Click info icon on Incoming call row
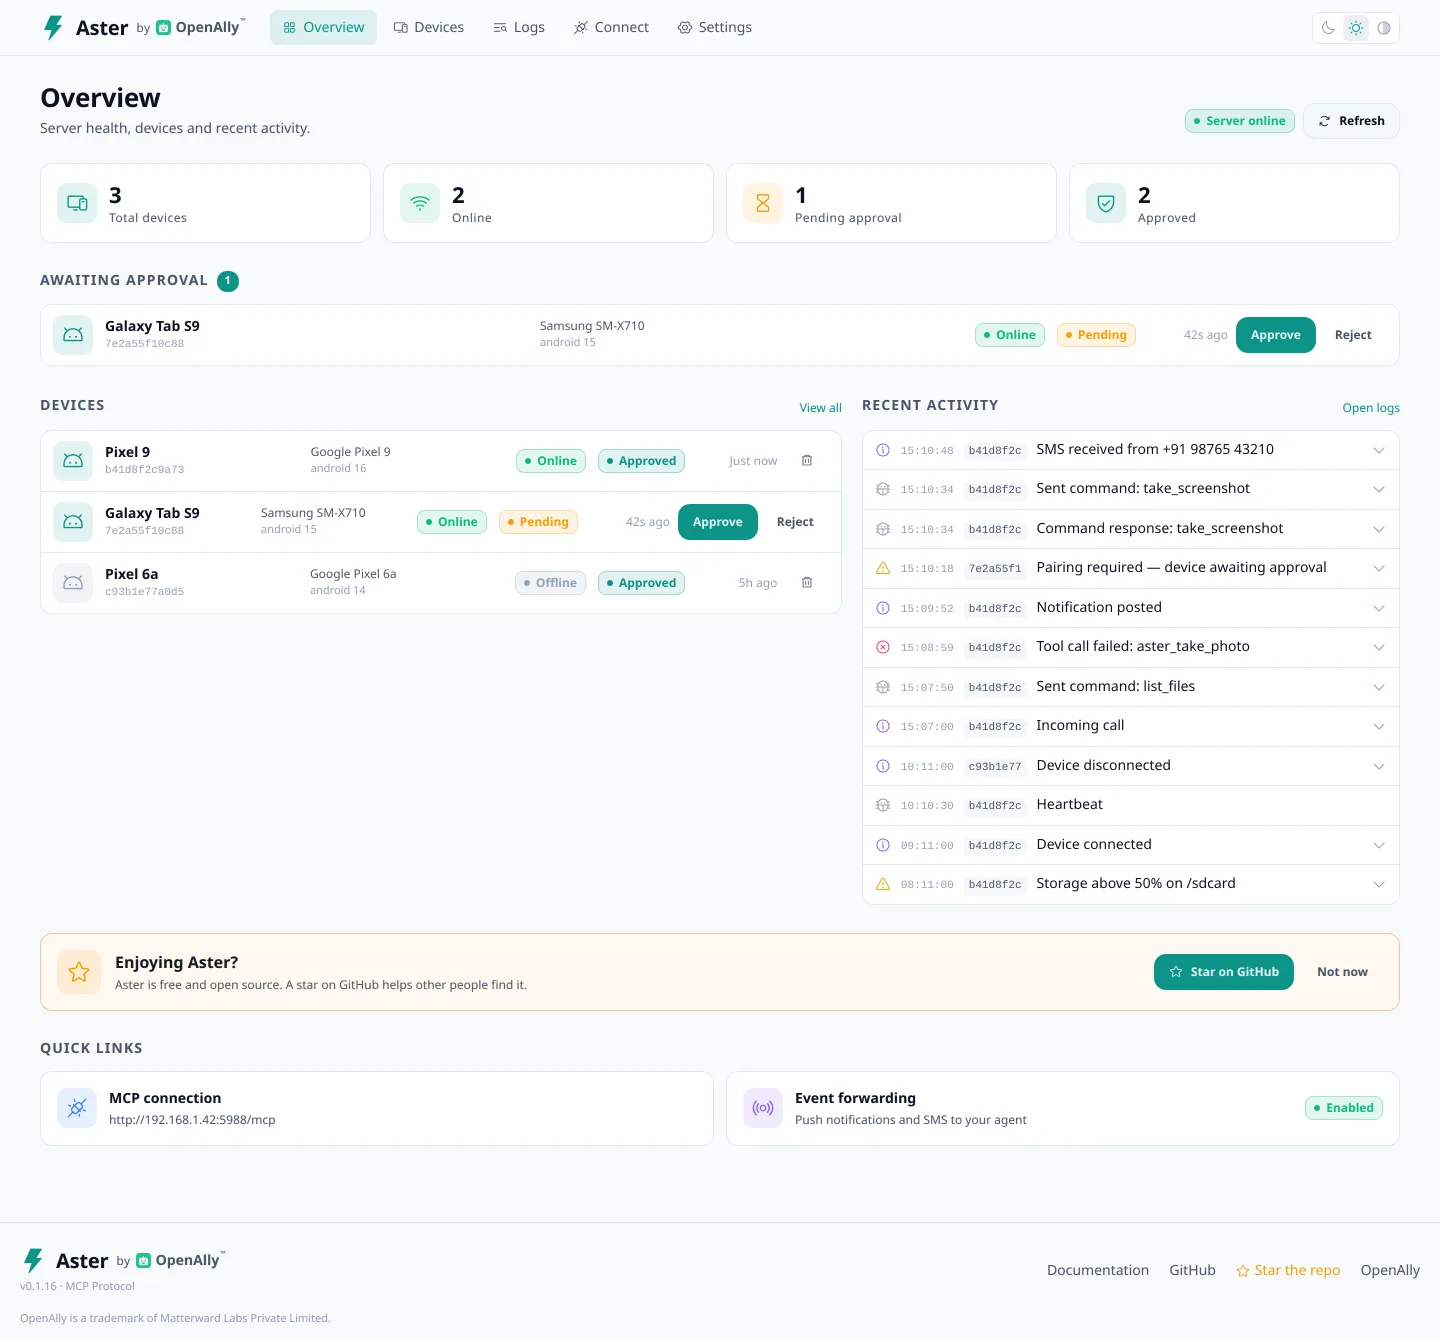This screenshot has width=1440, height=1340. (x=883, y=726)
